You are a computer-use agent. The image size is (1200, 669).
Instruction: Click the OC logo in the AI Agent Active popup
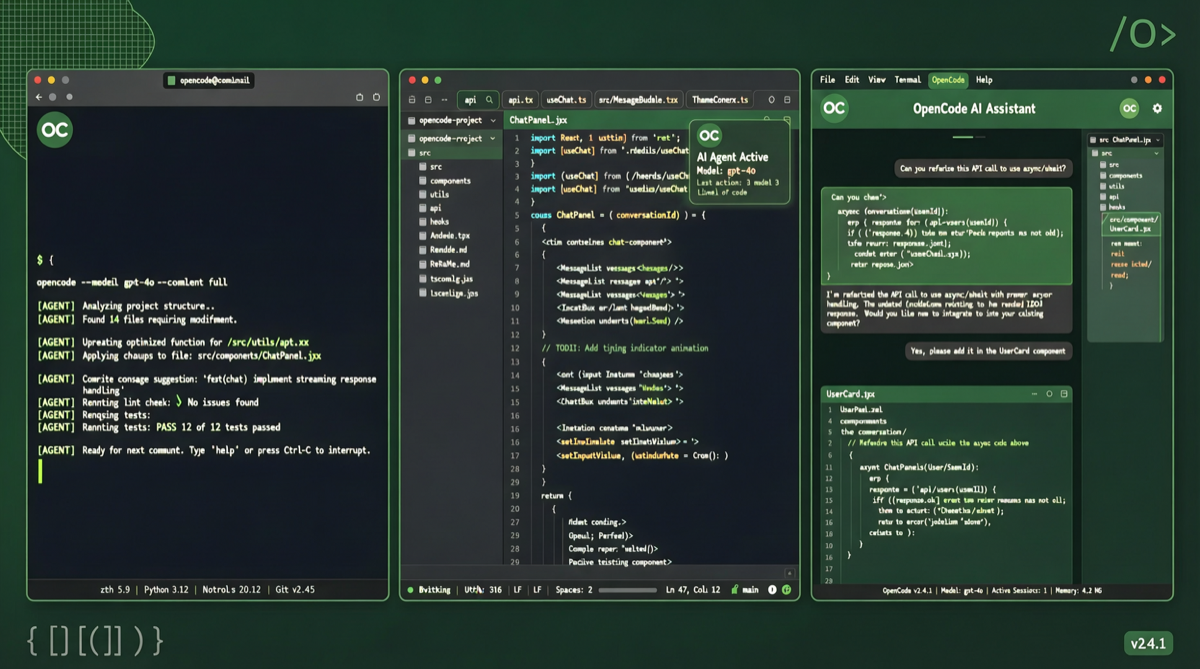(x=709, y=136)
